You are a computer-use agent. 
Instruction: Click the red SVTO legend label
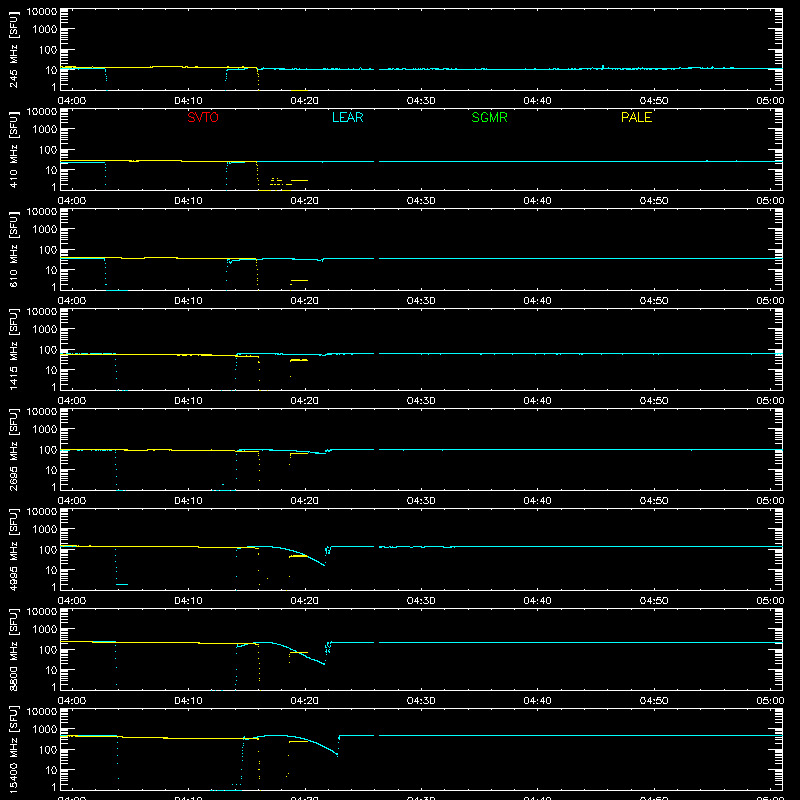pyautogui.click(x=203, y=117)
